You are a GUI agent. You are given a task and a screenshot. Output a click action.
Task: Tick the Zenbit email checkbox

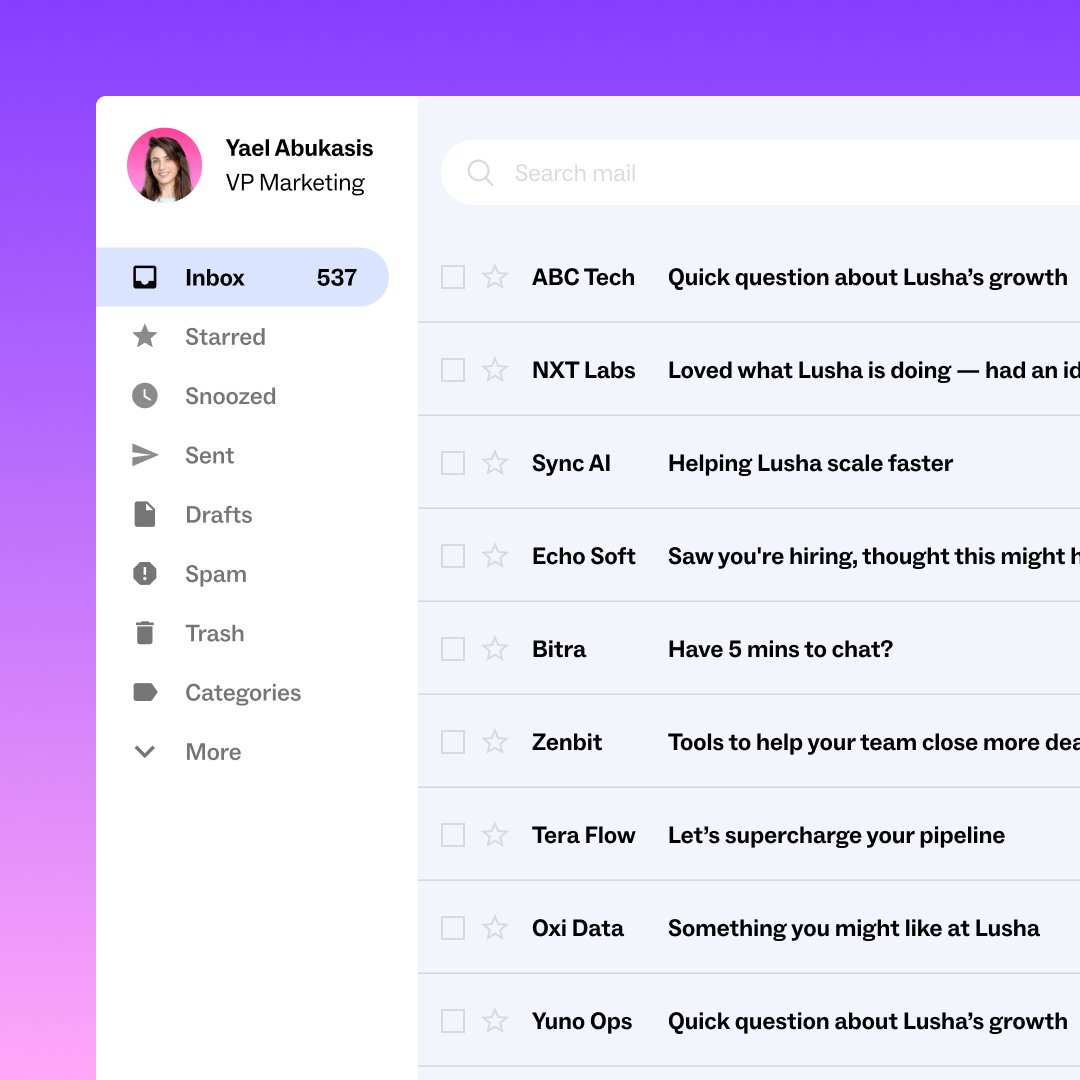click(453, 742)
